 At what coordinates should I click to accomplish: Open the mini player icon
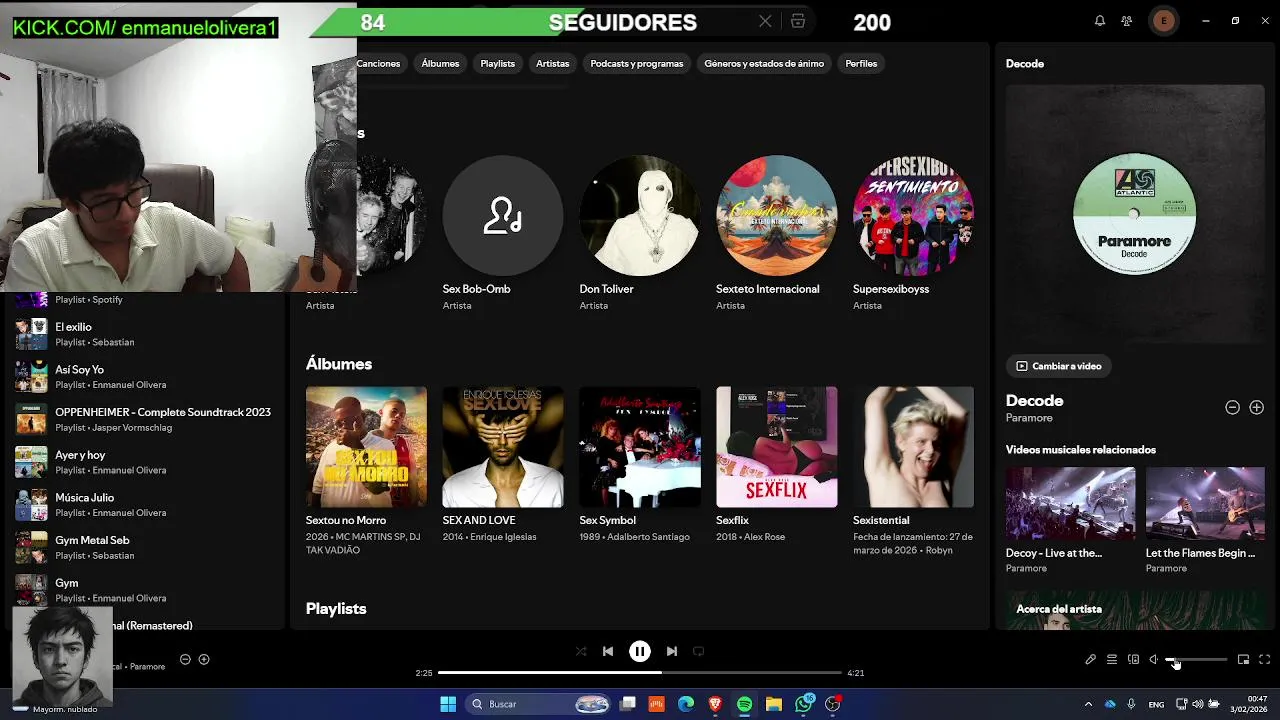pos(1243,659)
